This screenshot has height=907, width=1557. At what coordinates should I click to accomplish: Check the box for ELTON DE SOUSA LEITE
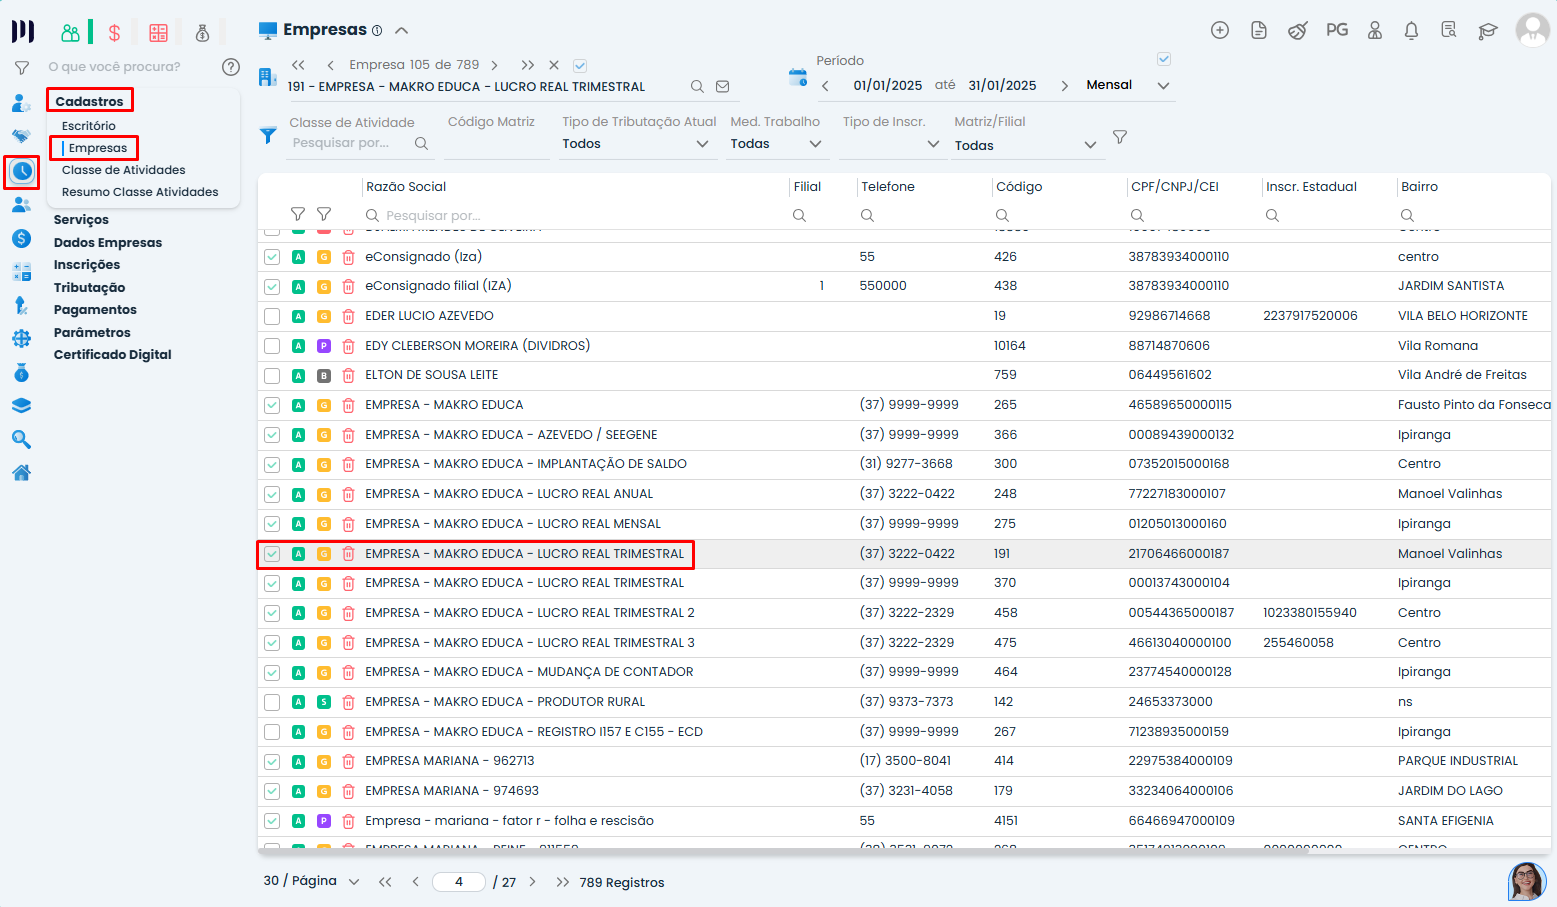tap(272, 376)
